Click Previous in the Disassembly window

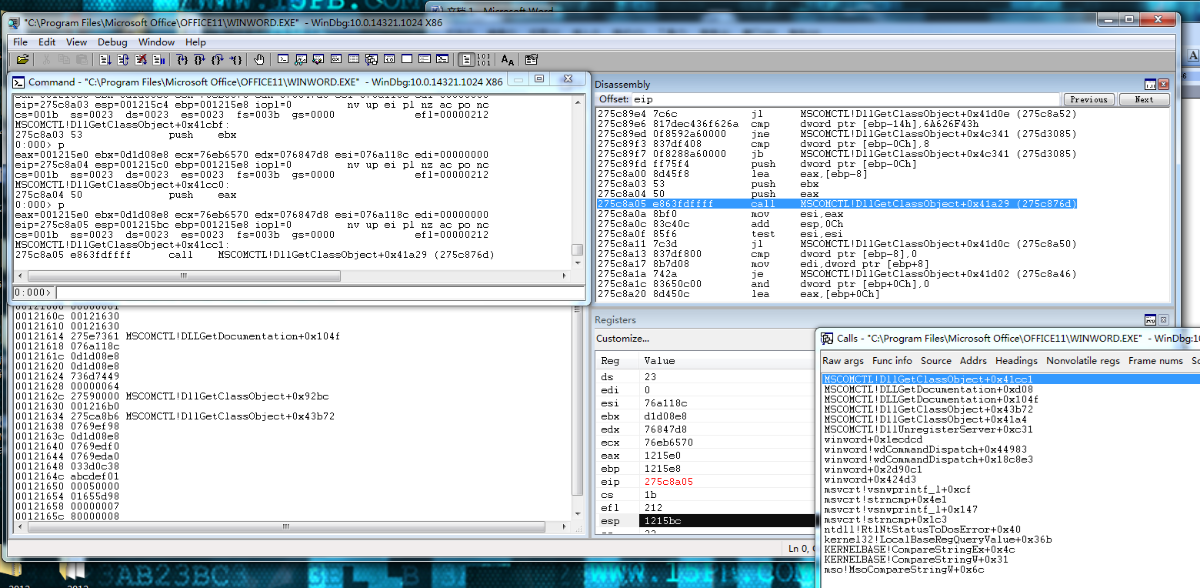click(1089, 99)
